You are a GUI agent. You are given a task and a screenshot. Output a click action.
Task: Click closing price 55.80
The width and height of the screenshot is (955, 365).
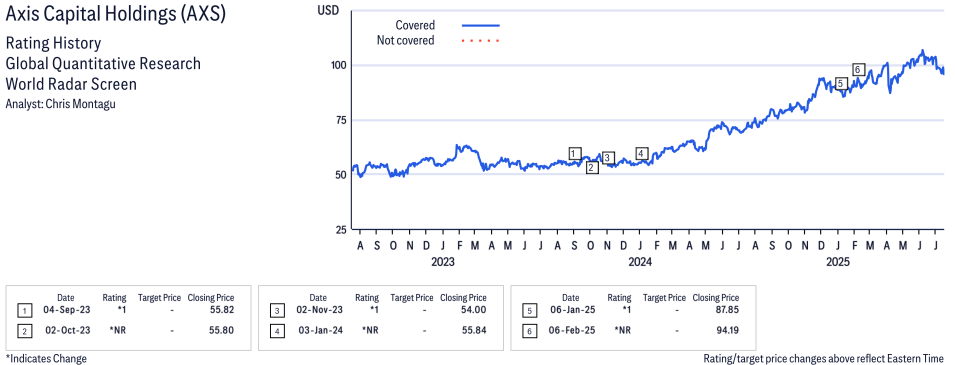[x=222, y=330]
